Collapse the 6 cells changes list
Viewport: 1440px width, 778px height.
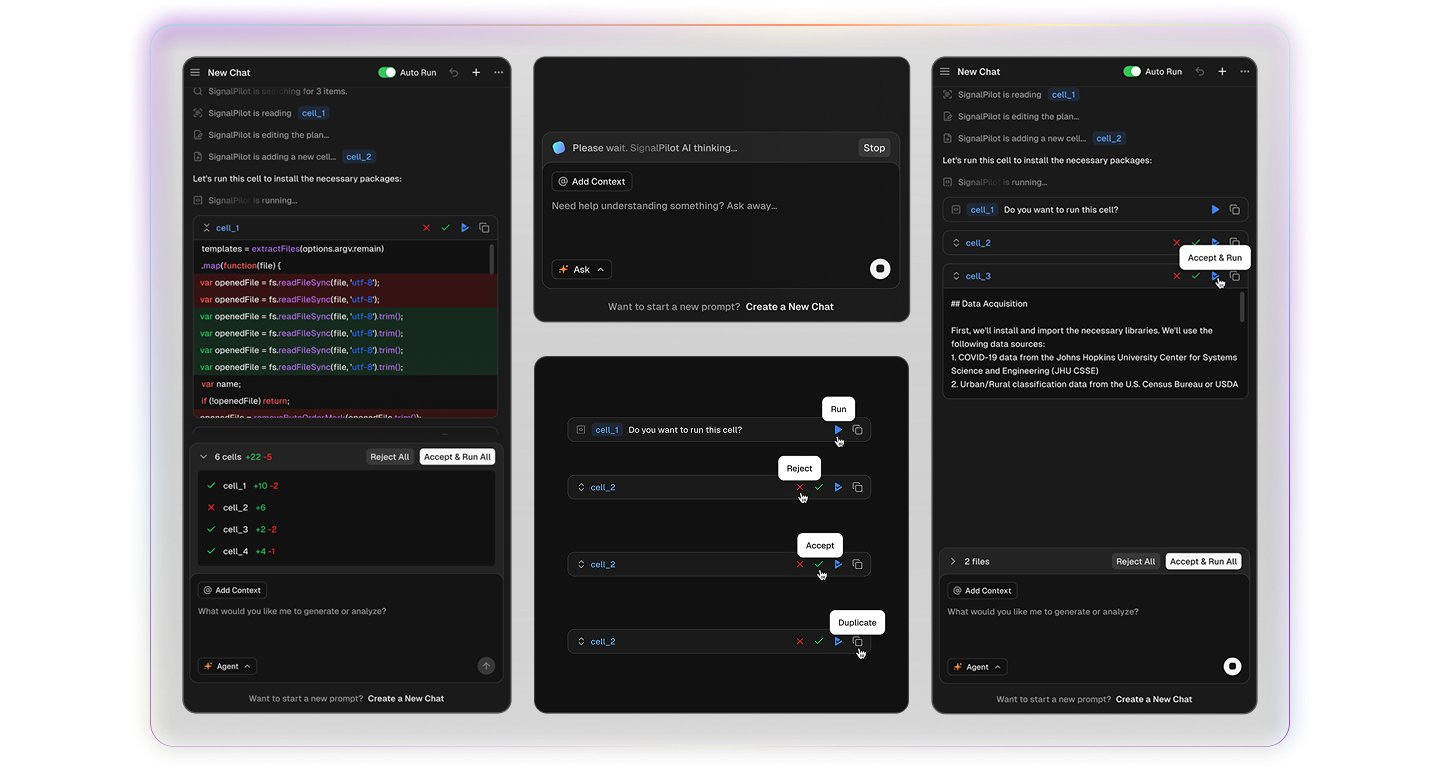pyautogui.click(x=203, y=457)
